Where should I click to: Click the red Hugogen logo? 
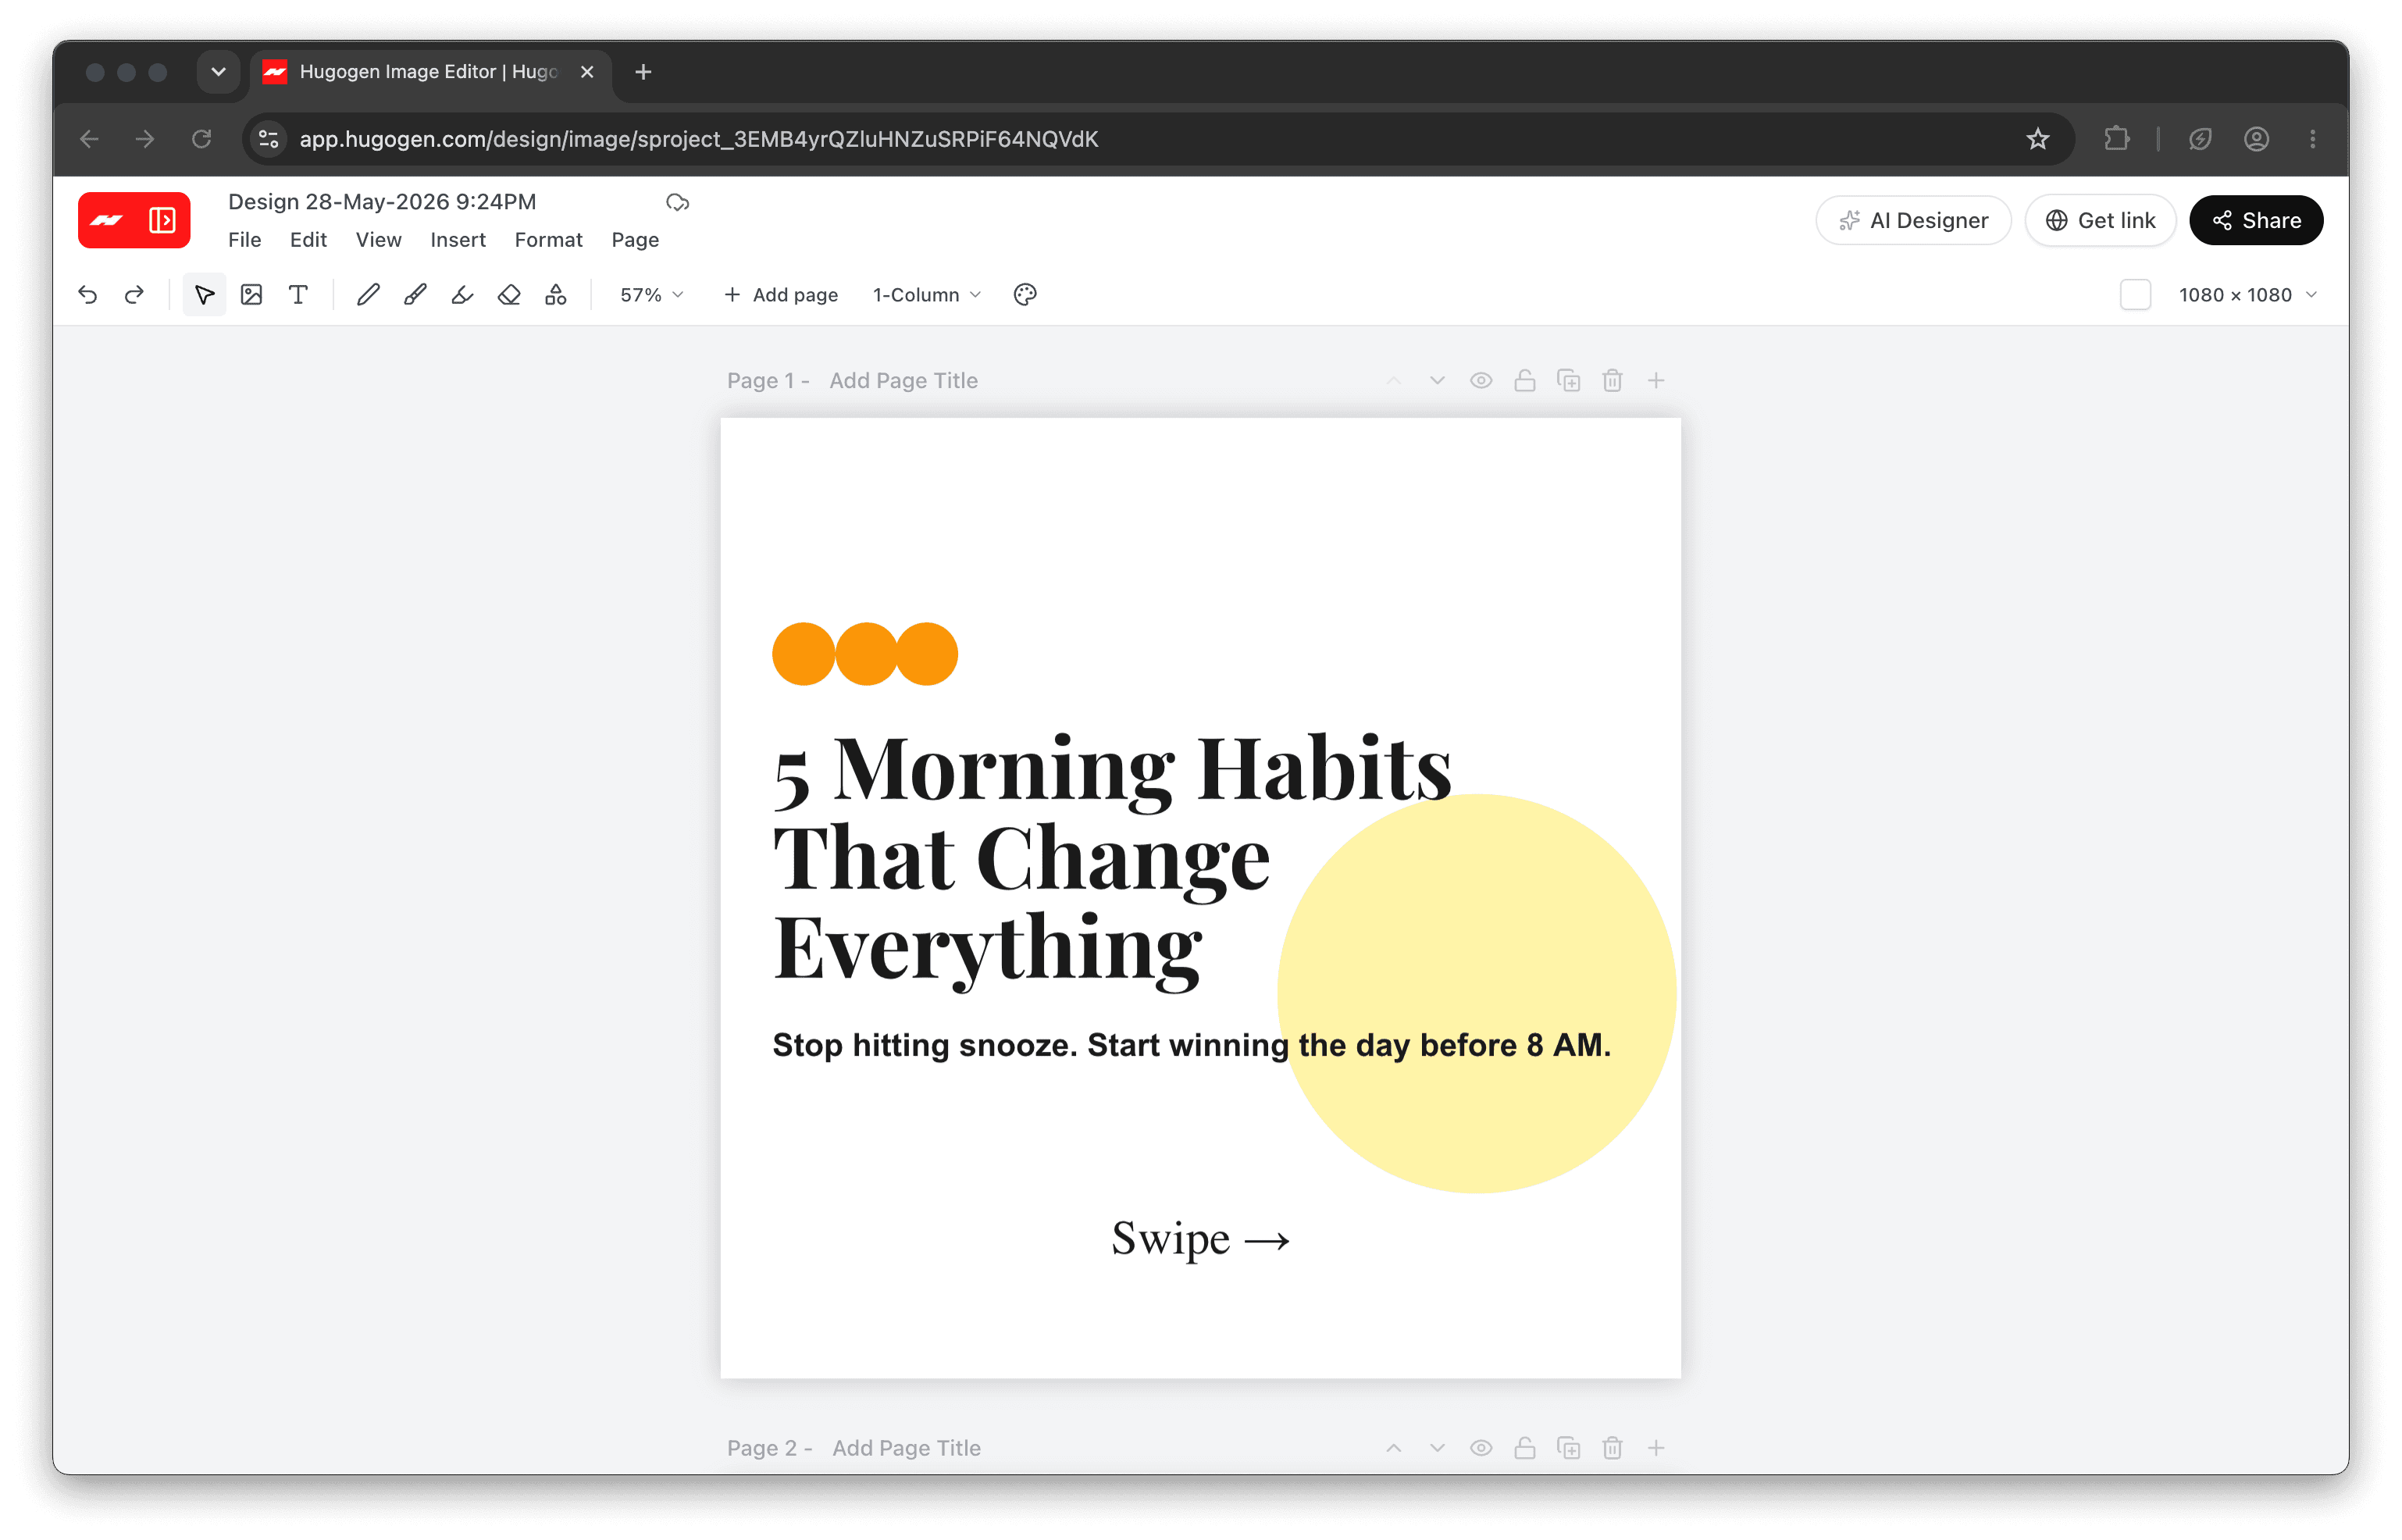pos(107,220)
